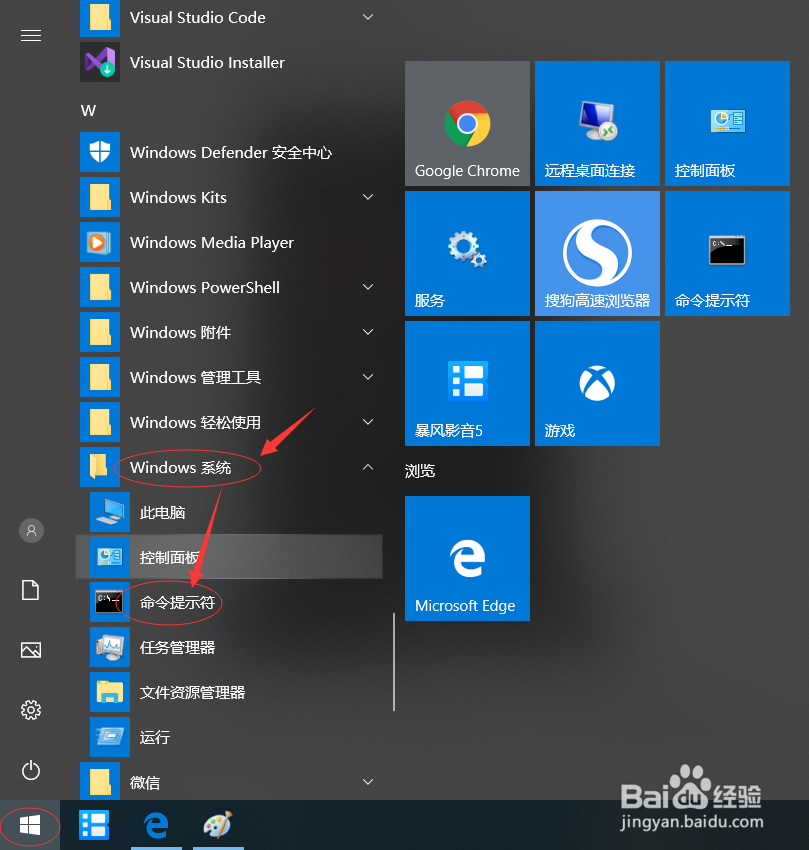Open Task Manager icon (任务管理器)

110,647
